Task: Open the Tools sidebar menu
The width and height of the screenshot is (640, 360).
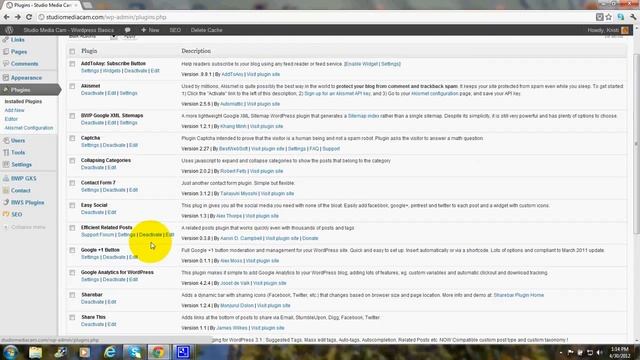Action: (18, 152)
